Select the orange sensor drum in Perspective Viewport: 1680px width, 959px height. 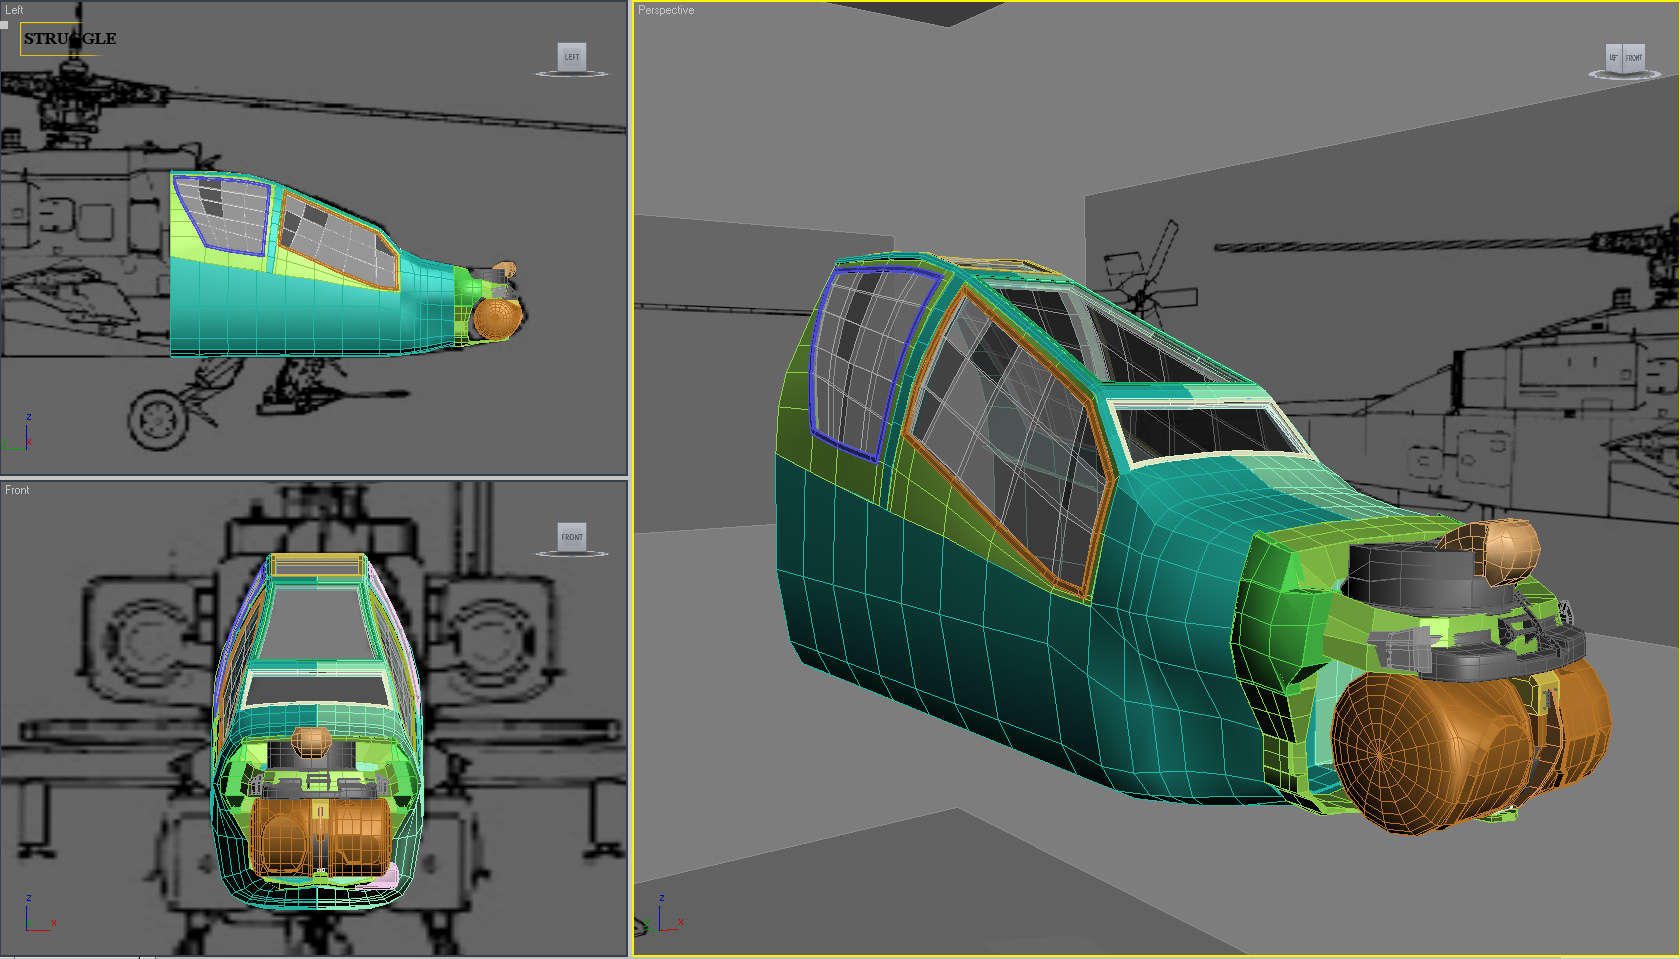1430,752
